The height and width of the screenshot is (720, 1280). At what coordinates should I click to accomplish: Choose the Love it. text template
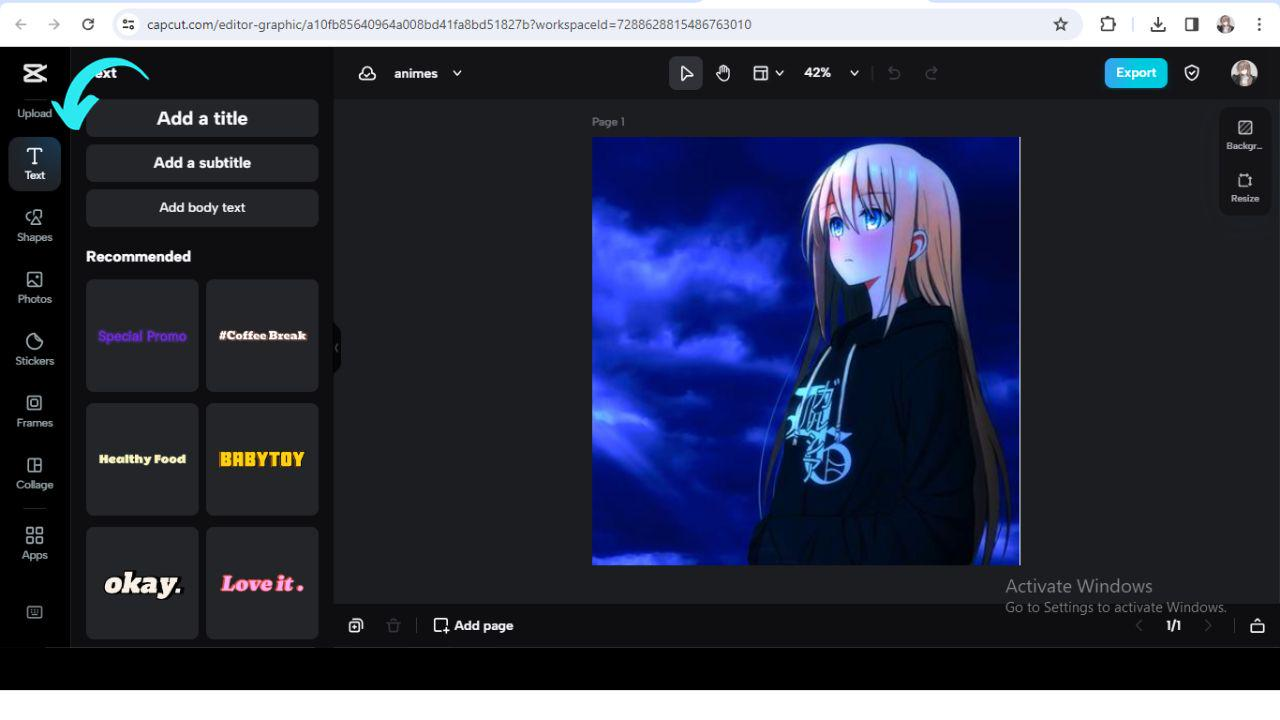[262, 584]
